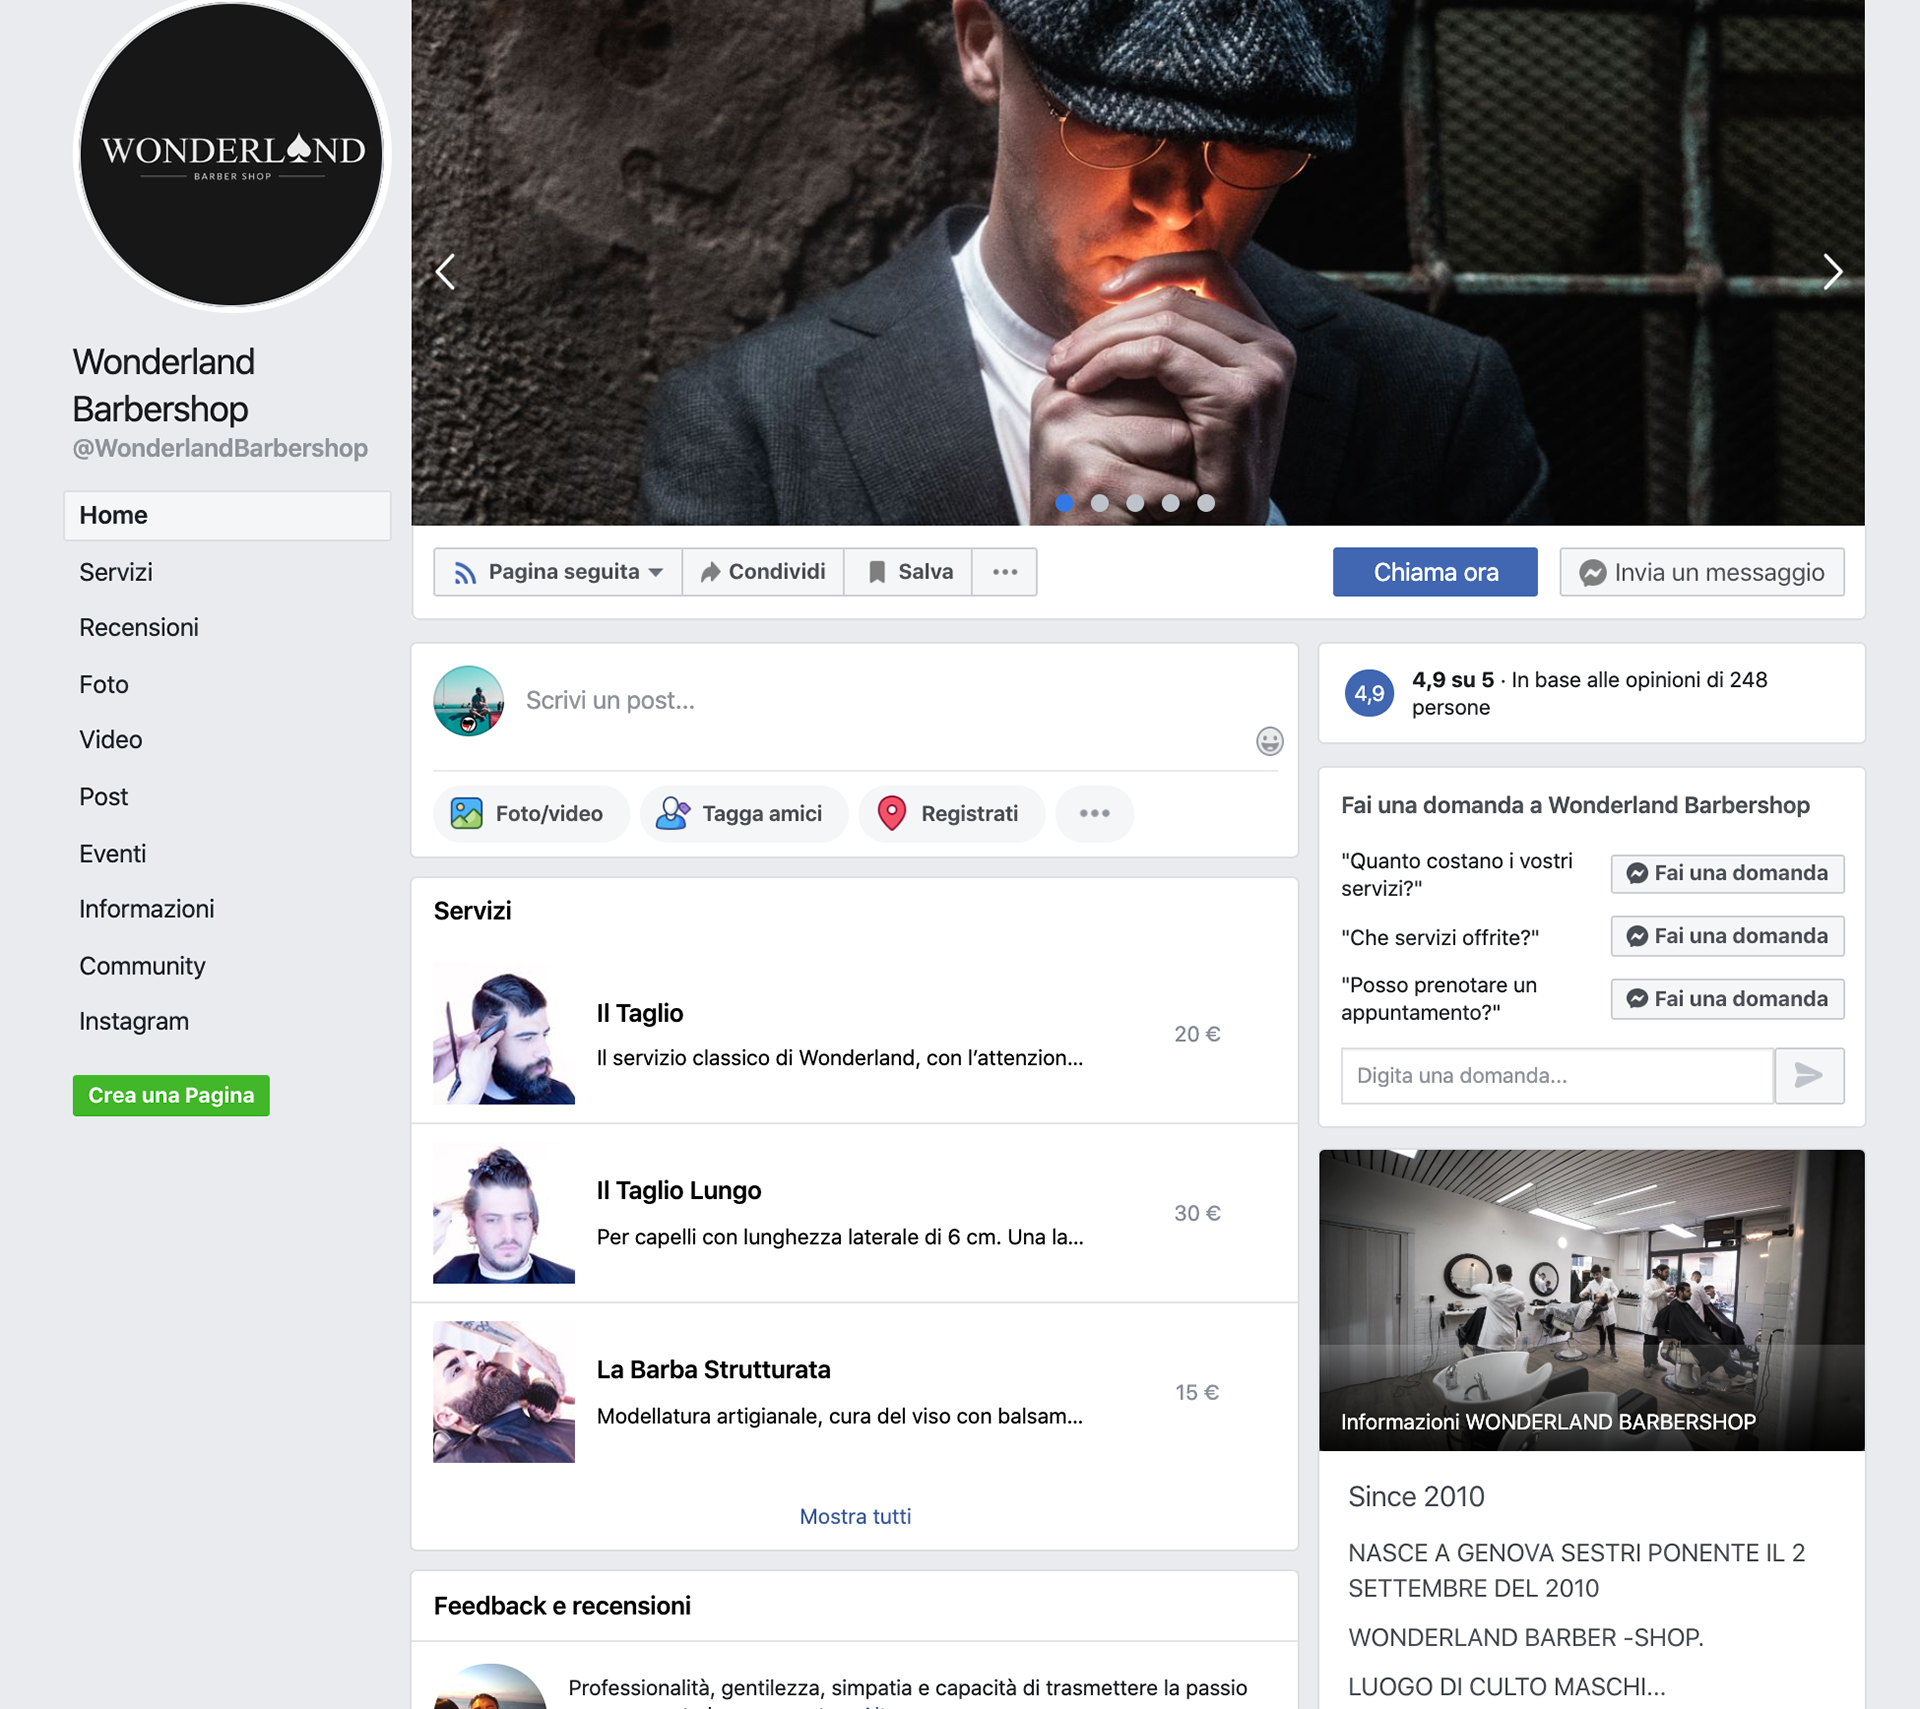Click the Wonderland Barber Shop profile logo
Viewport: 1920px width, 1709px height.
[231, 153]
